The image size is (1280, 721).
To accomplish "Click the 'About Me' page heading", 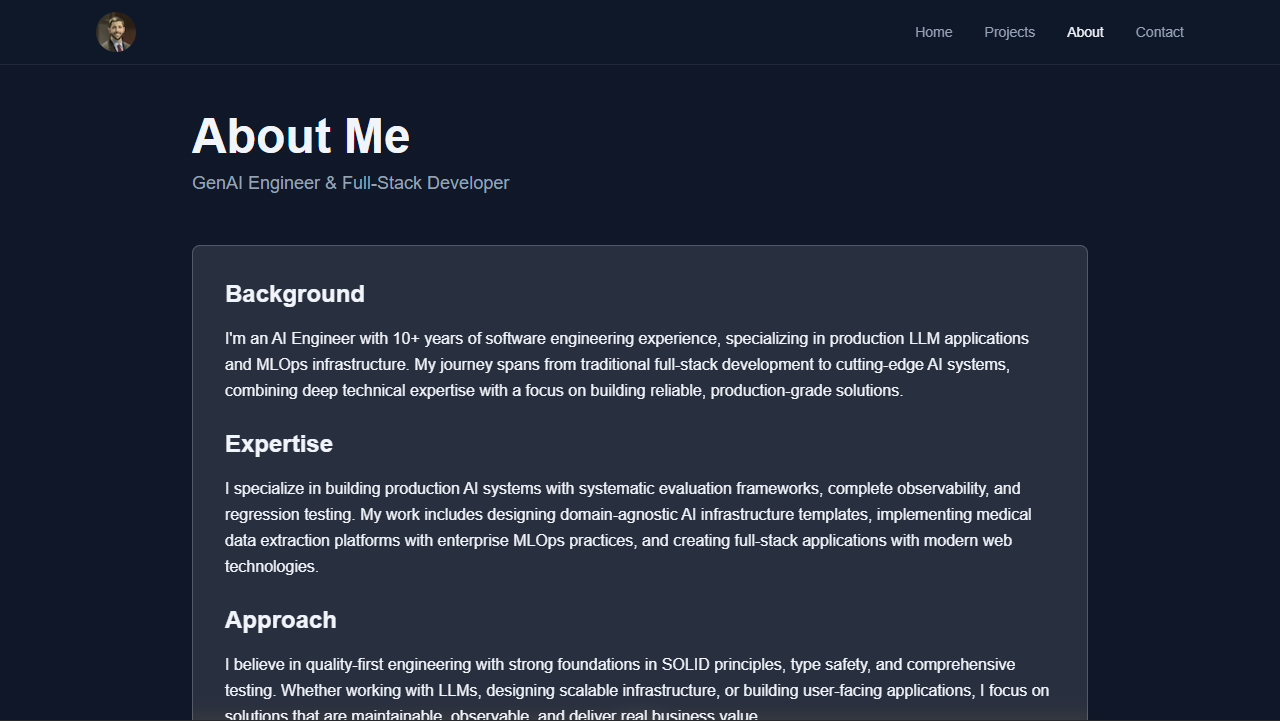I will click(x=300, y=136).
